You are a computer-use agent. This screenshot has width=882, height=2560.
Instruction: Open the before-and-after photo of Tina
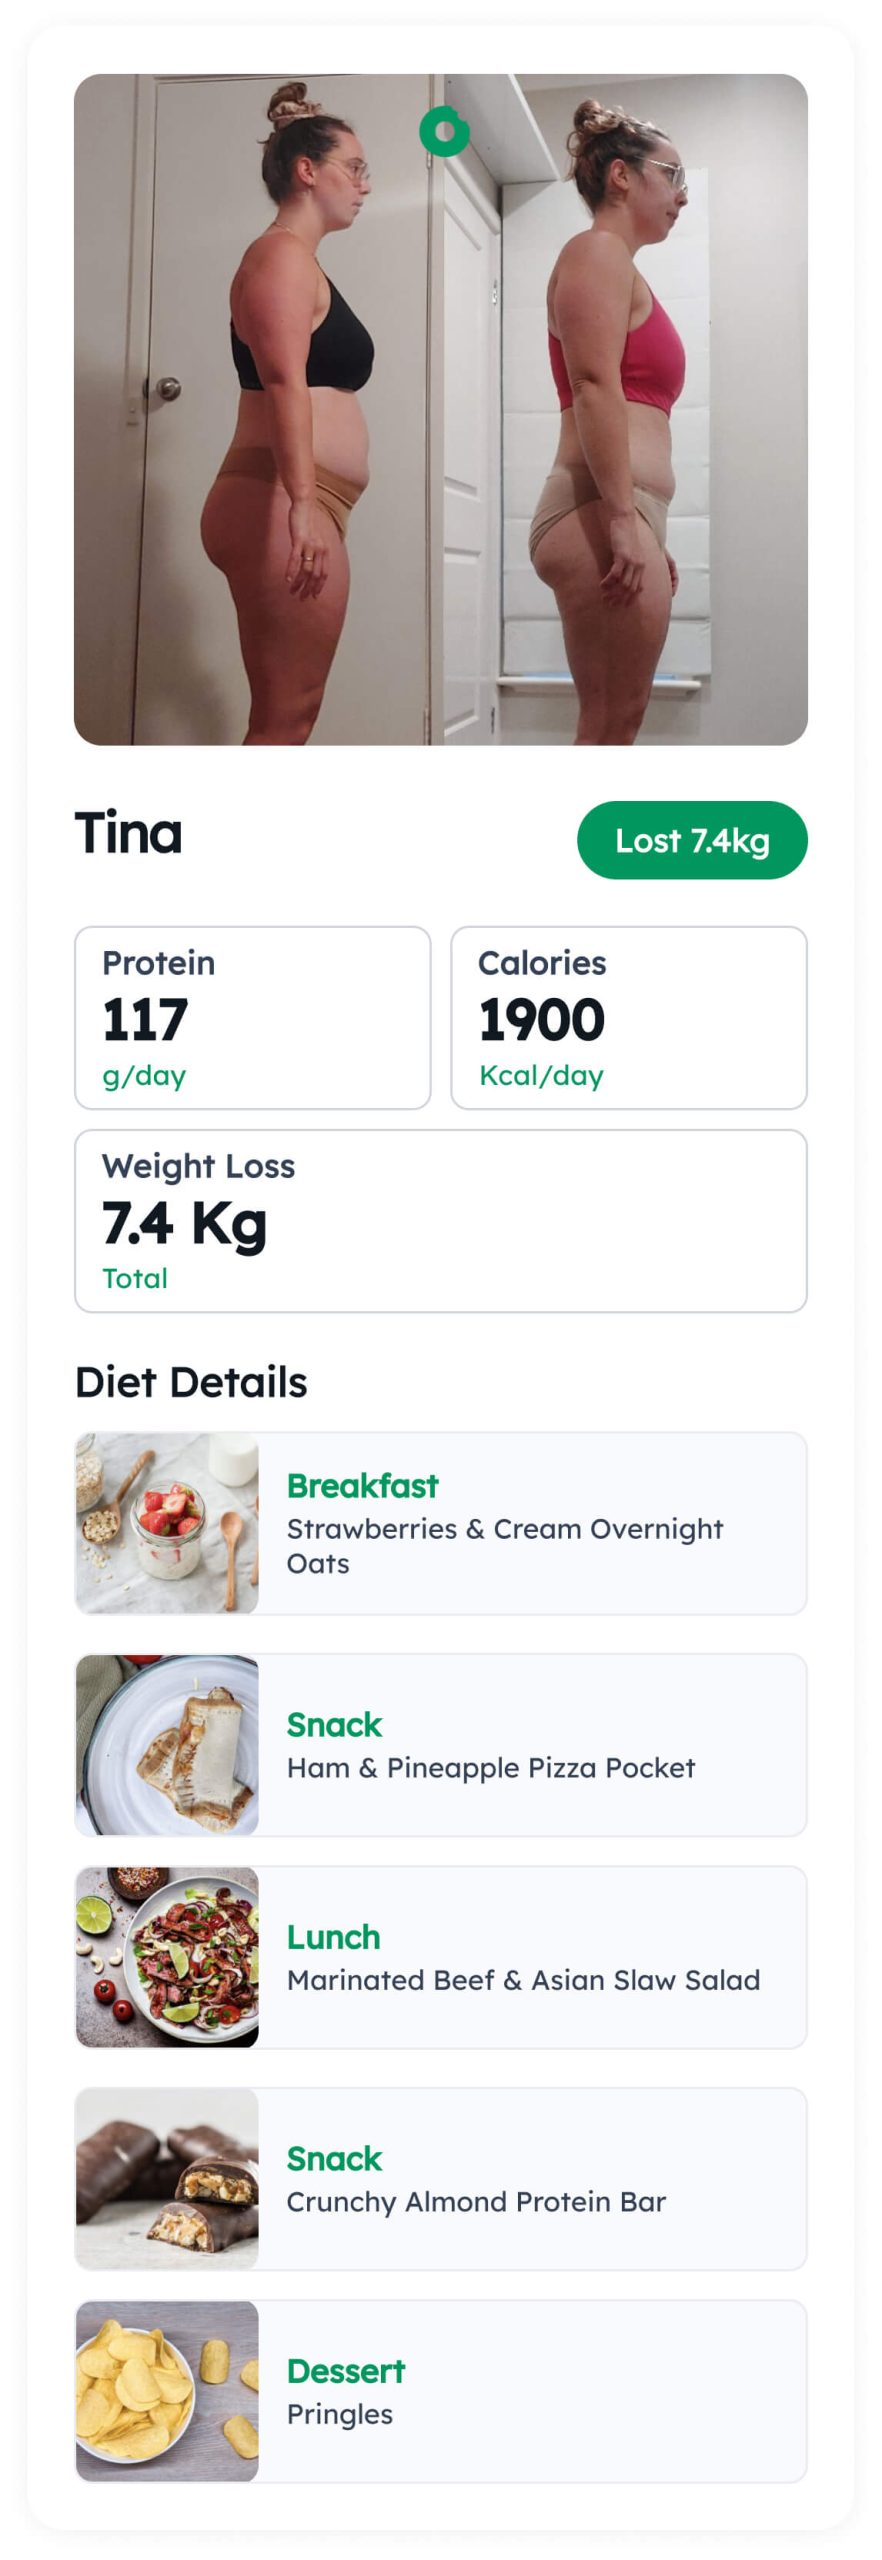(441, 409)
